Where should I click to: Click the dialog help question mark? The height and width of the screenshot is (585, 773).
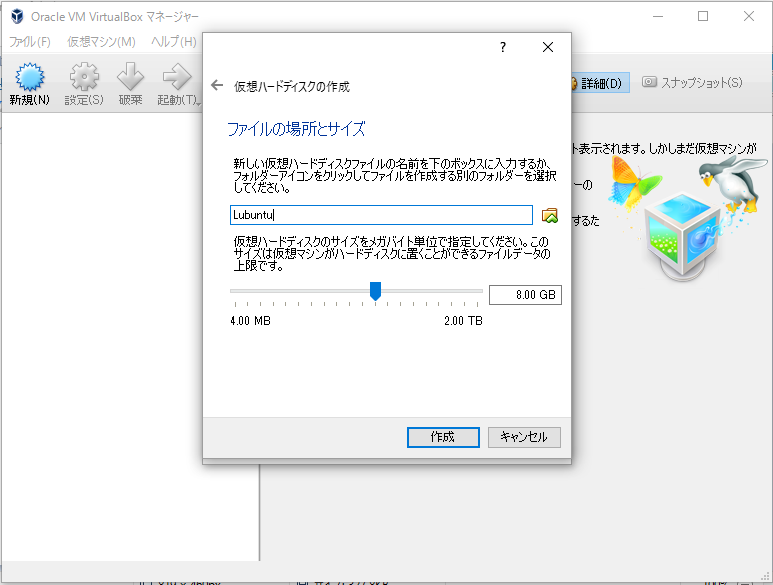(x=502, y=47)
